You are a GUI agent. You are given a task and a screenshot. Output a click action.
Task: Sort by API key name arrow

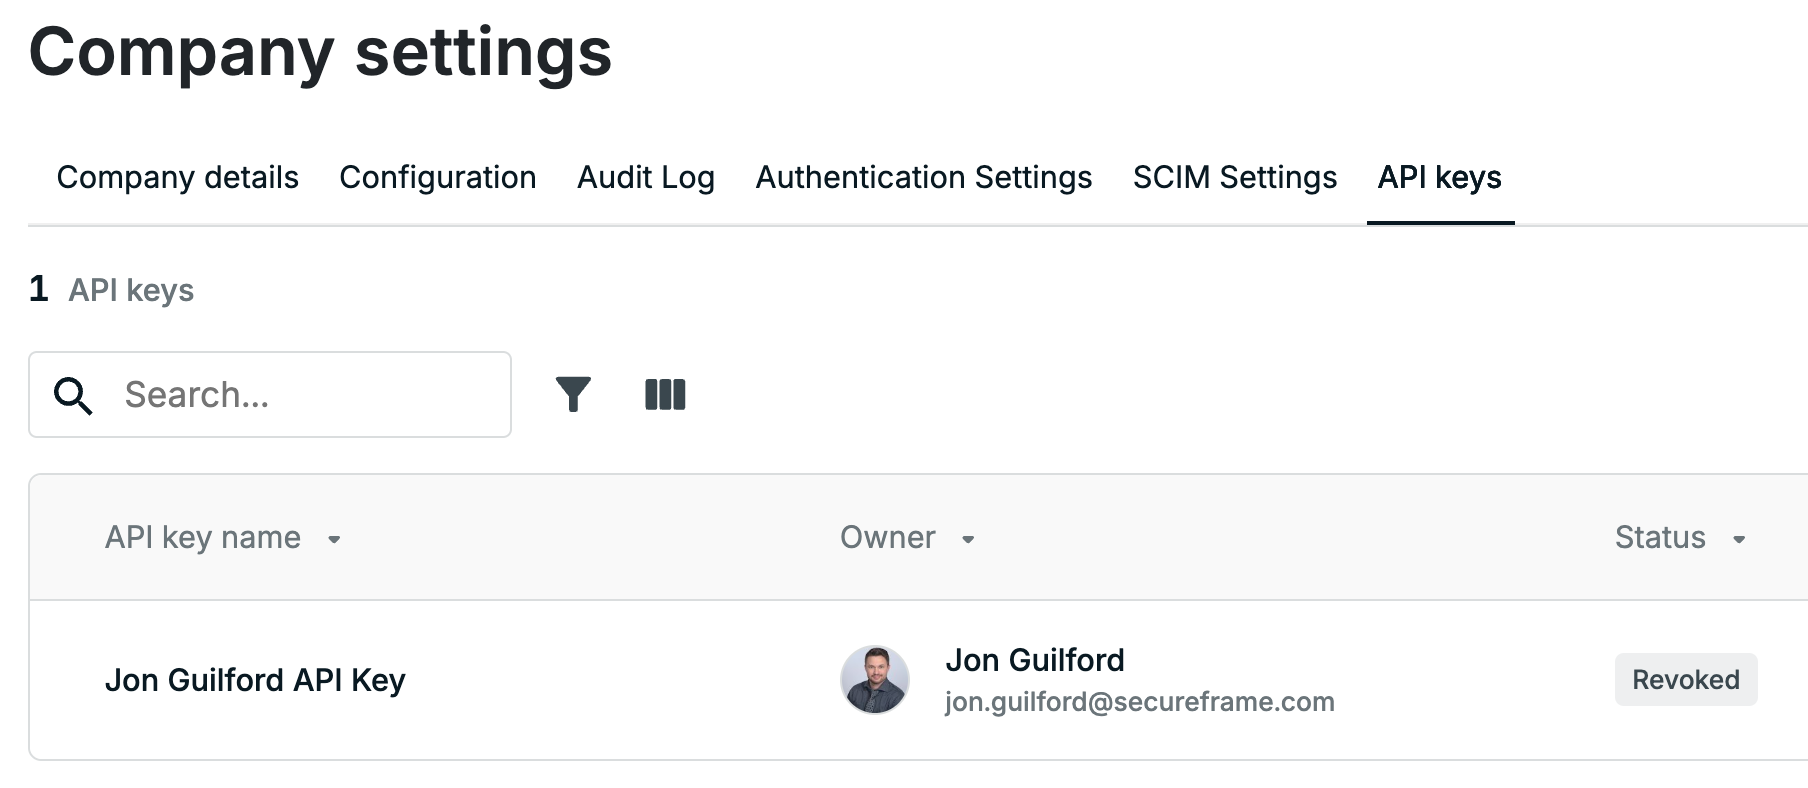[x=334, y=539]
